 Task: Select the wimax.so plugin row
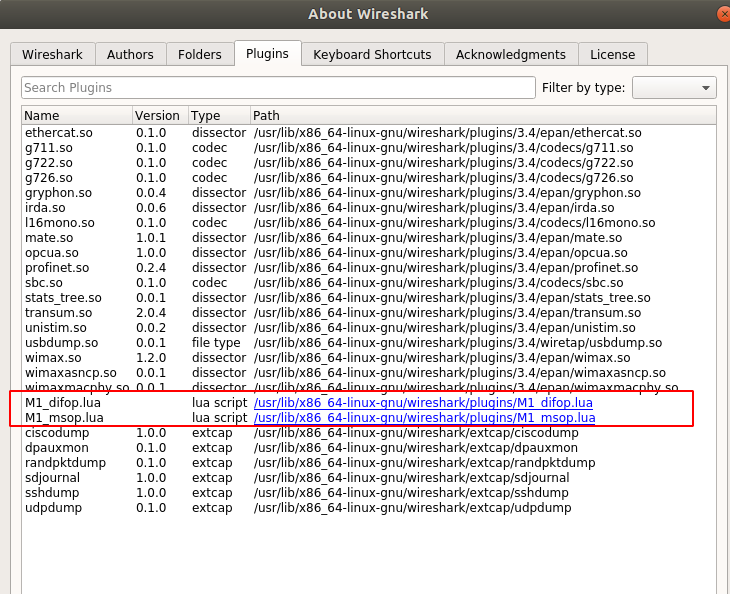[x=369, y=358]
